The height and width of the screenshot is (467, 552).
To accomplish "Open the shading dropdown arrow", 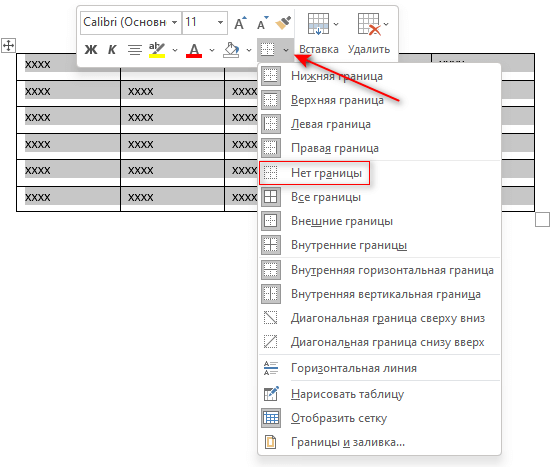I will click(249, 50).
